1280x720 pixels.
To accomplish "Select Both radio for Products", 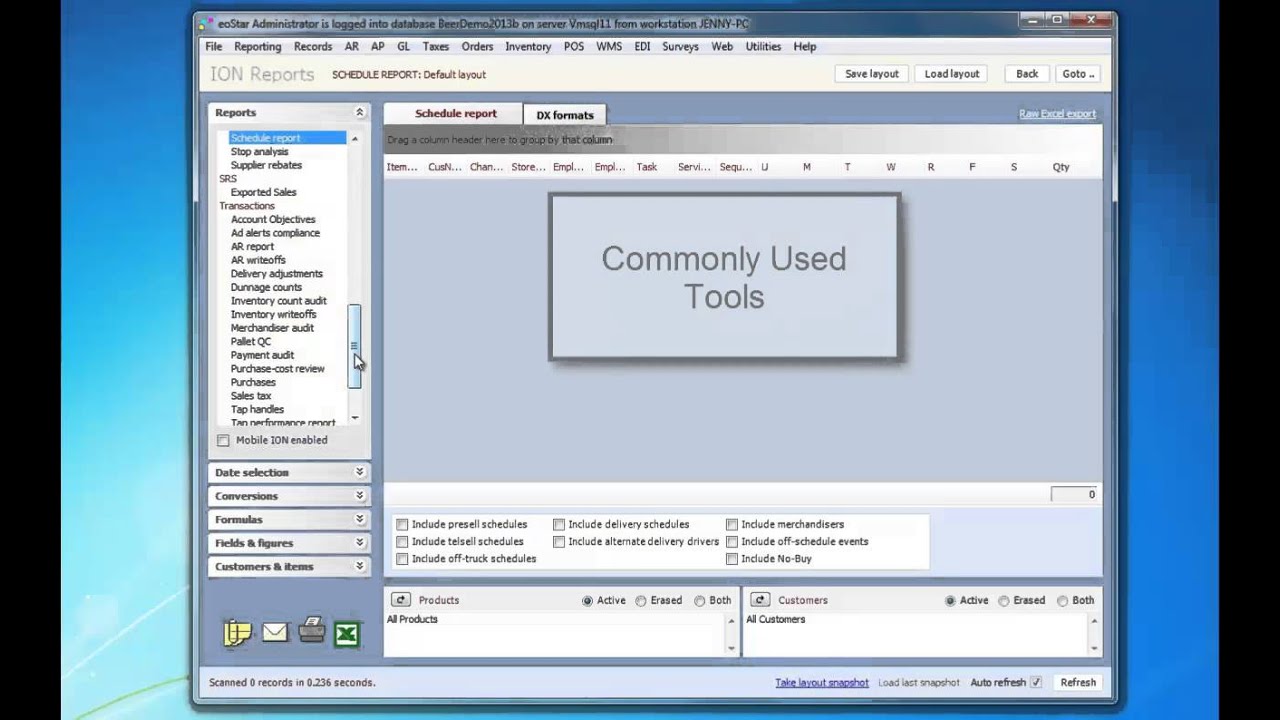I will point(700,601).
